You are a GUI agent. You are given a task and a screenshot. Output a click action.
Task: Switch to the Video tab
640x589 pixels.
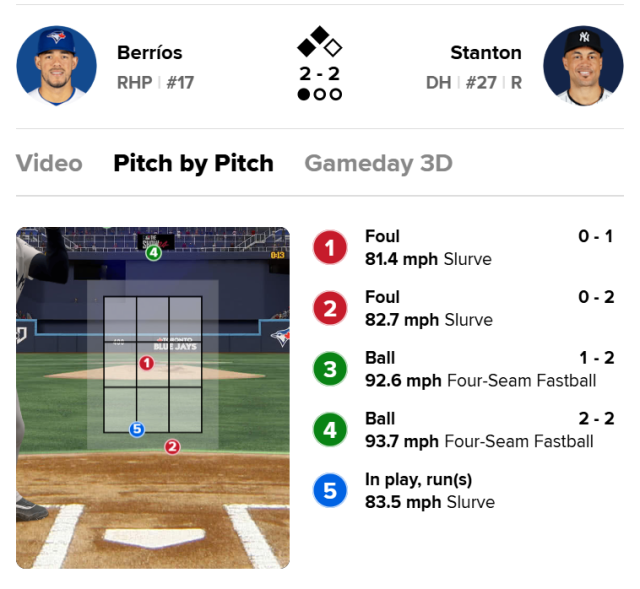[49, 163]
